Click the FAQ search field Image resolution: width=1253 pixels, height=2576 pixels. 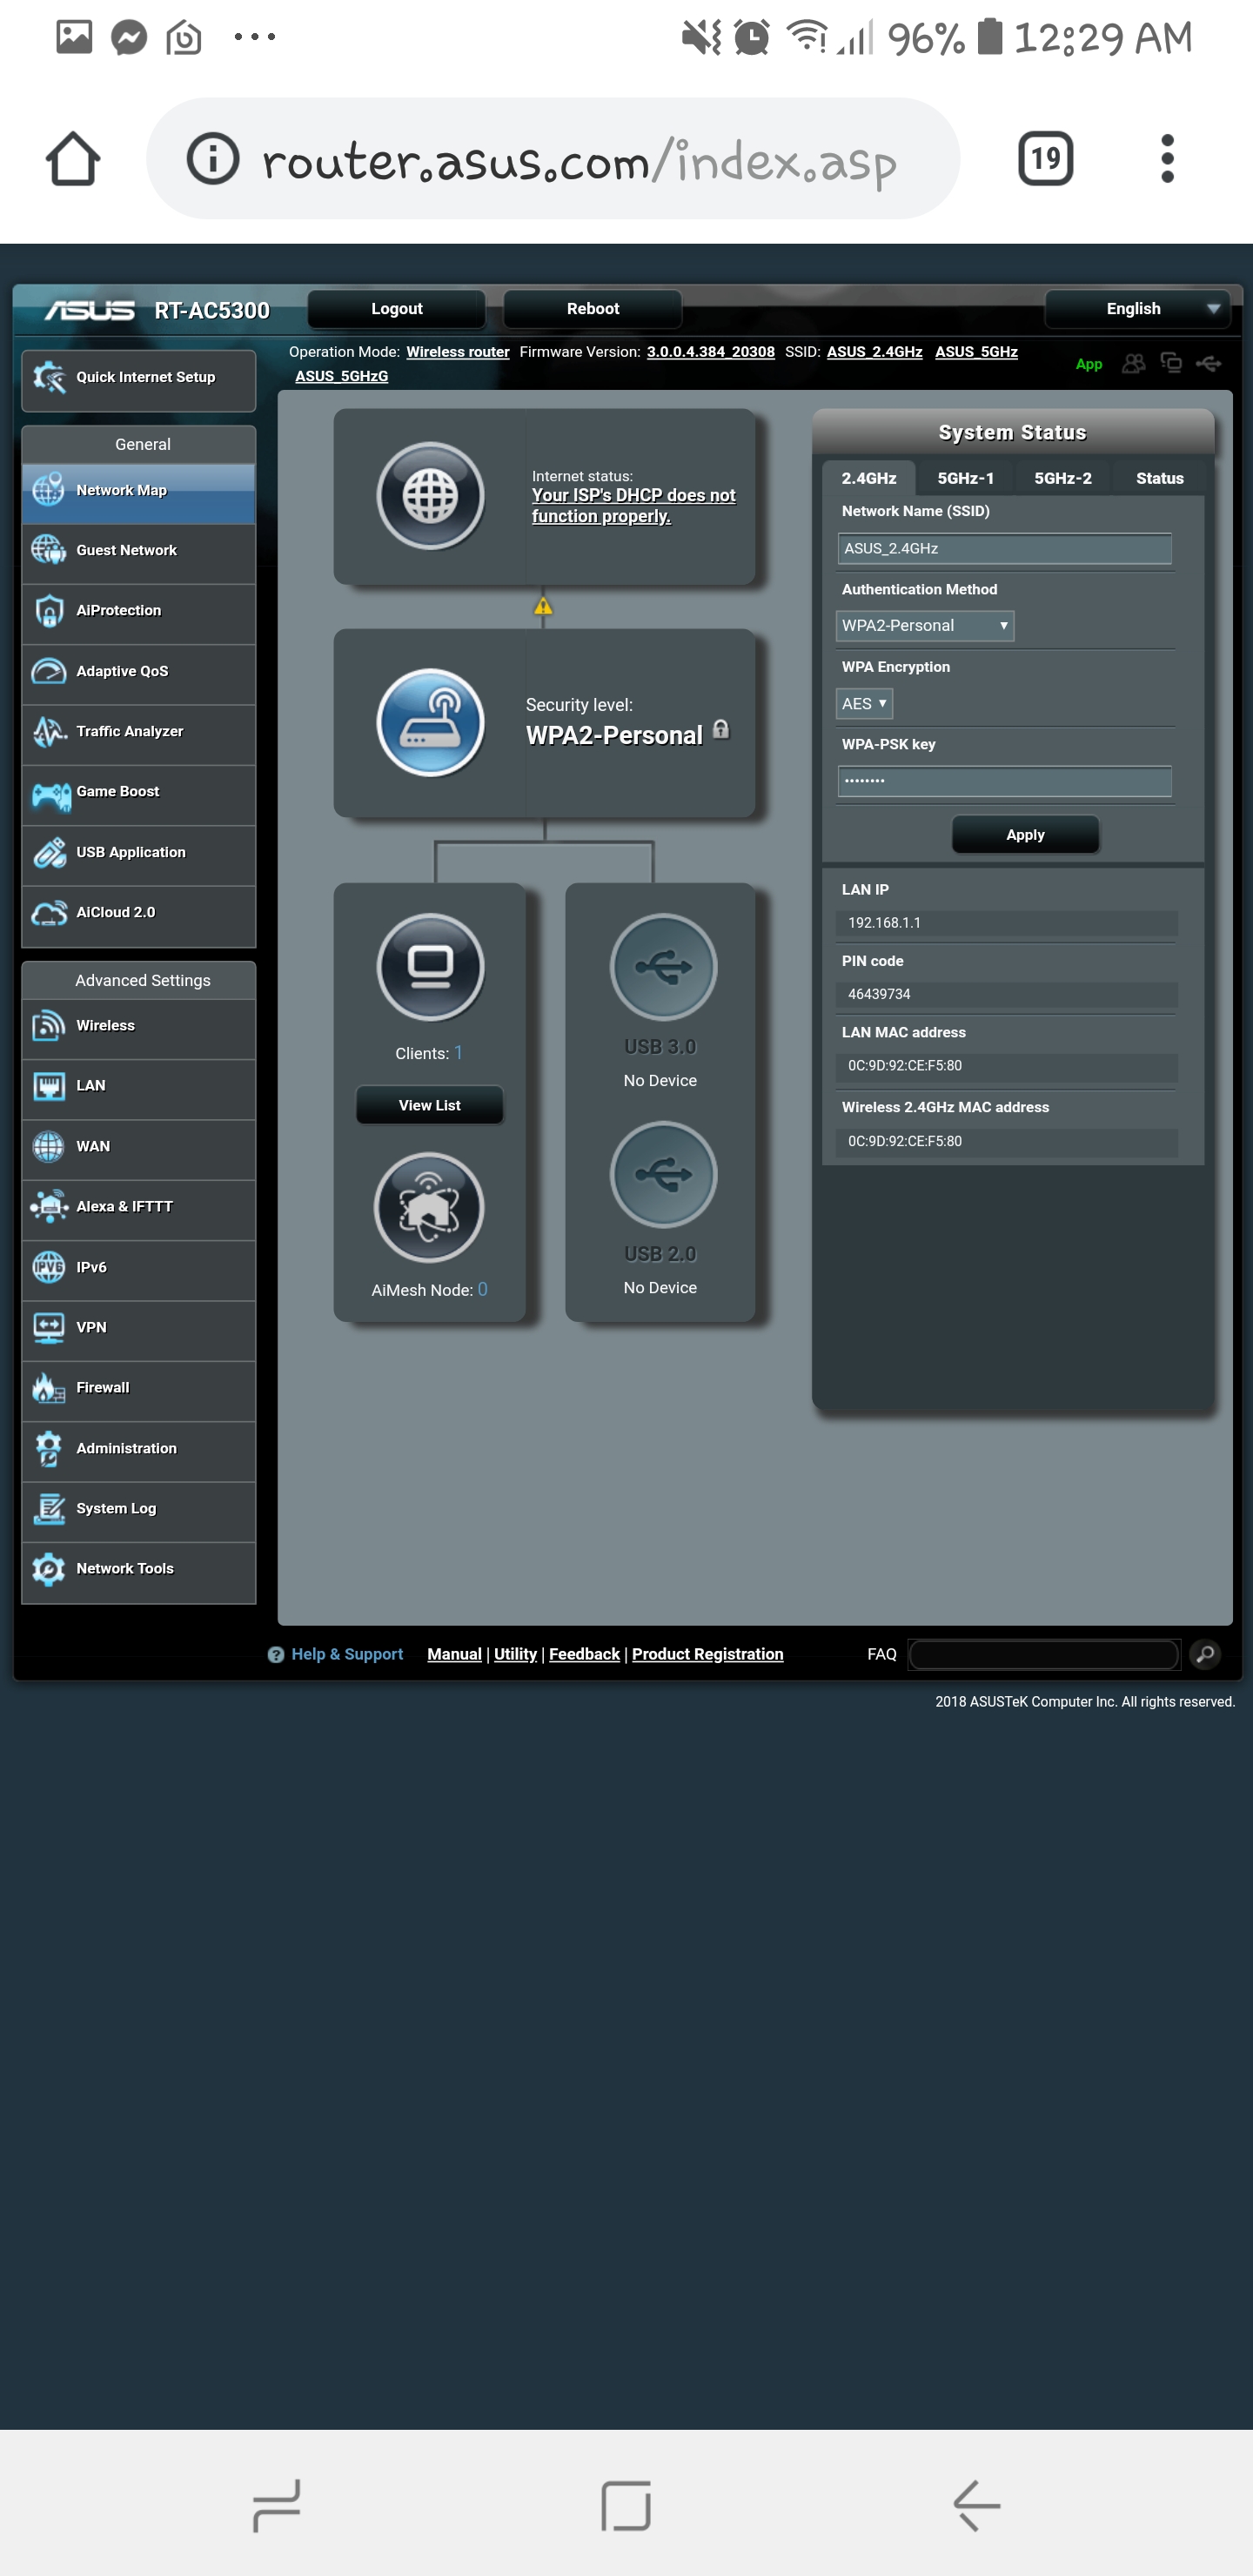coord(1045,1655)
